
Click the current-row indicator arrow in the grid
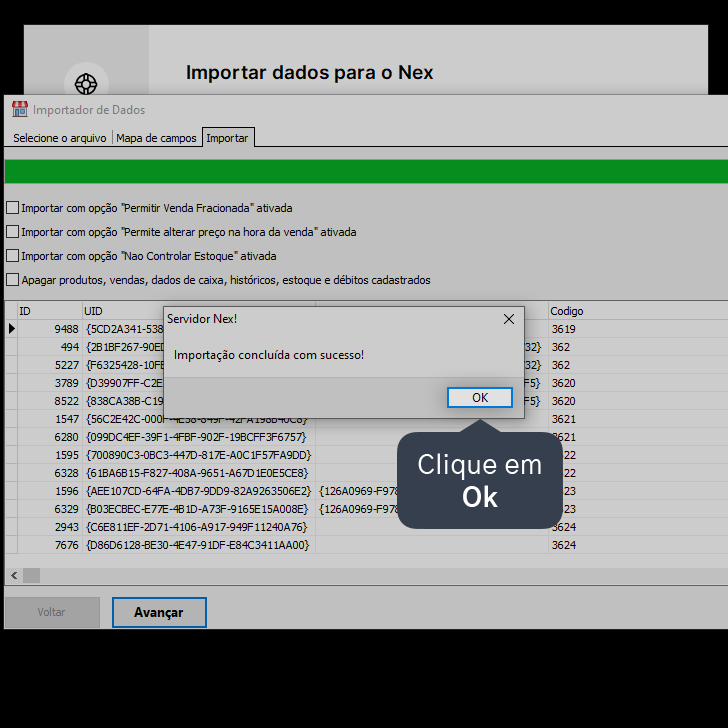click(11, 329)
